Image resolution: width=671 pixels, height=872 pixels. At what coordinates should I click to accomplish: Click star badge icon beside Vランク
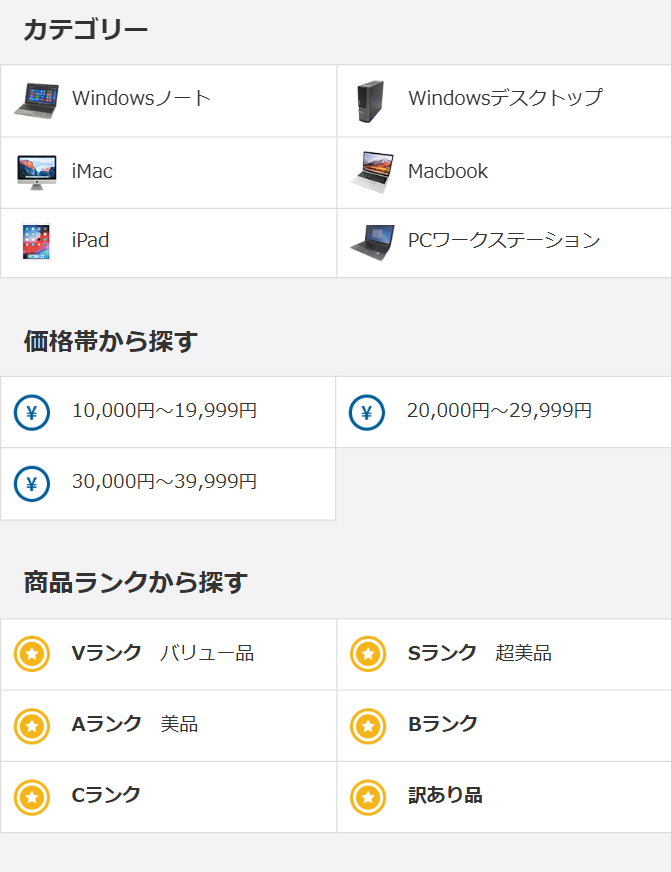coord(32,654)
